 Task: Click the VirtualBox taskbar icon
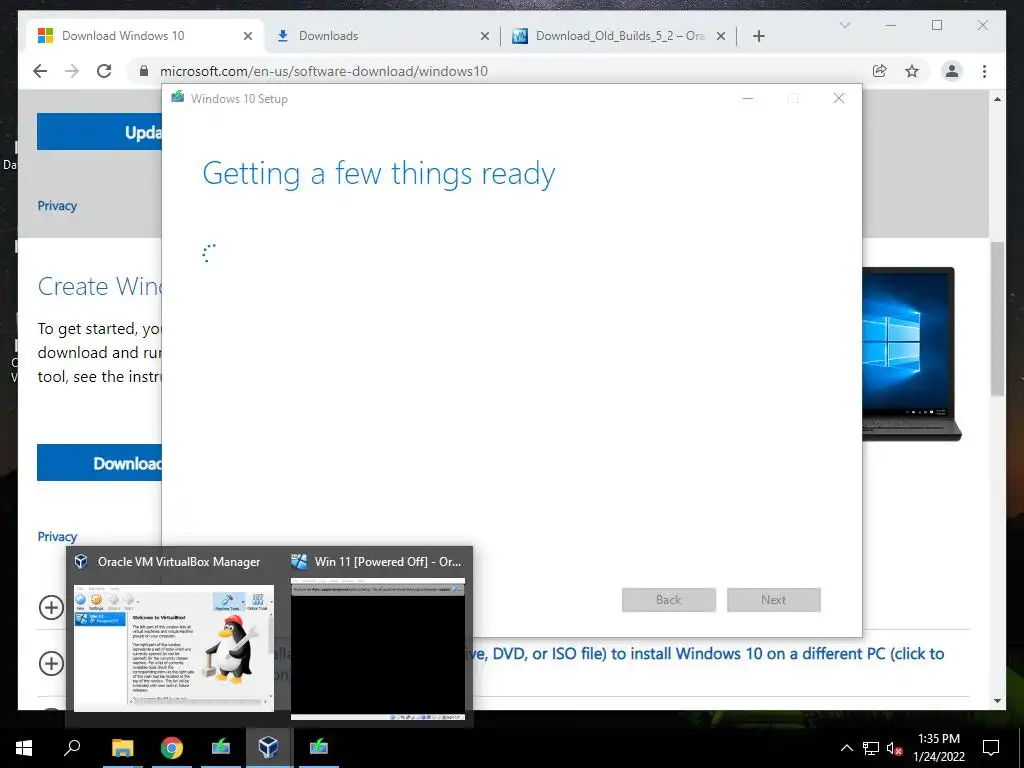coord(268,747)
